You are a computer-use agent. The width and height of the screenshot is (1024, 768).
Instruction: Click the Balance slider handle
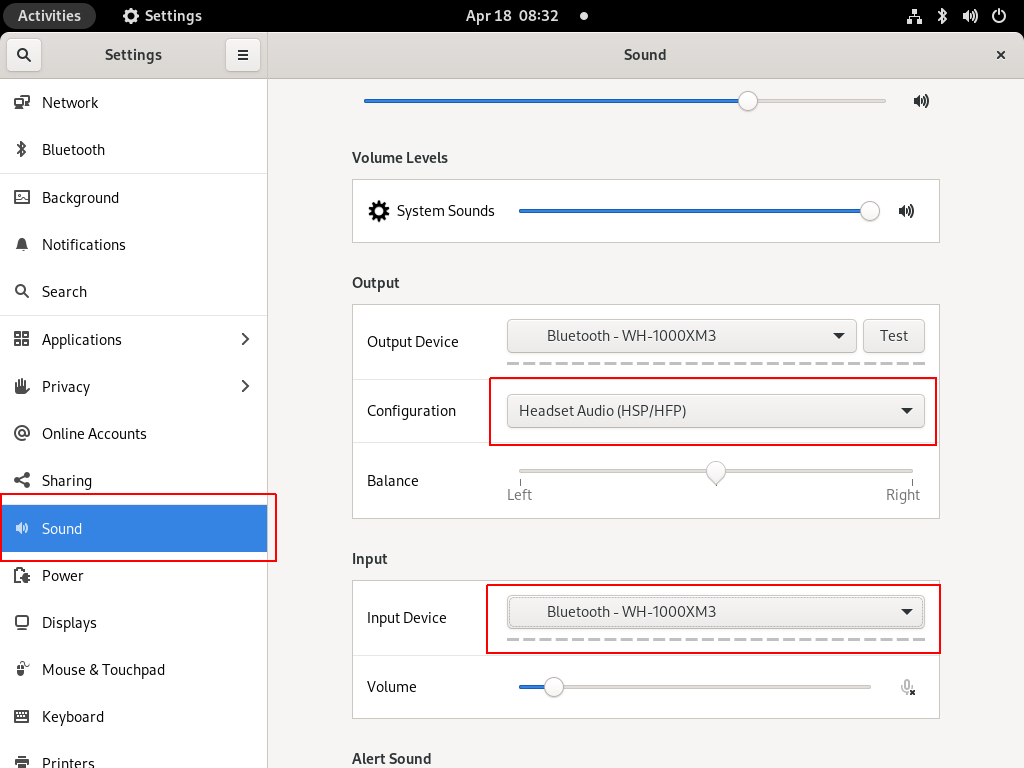click(x=716, y=472)
